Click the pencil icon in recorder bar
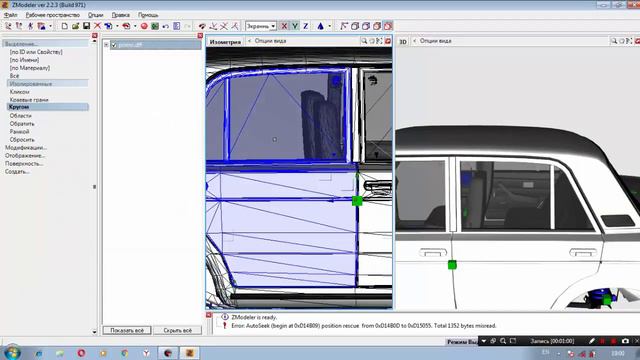Screen dimensions: 640x360 point(591,341)
